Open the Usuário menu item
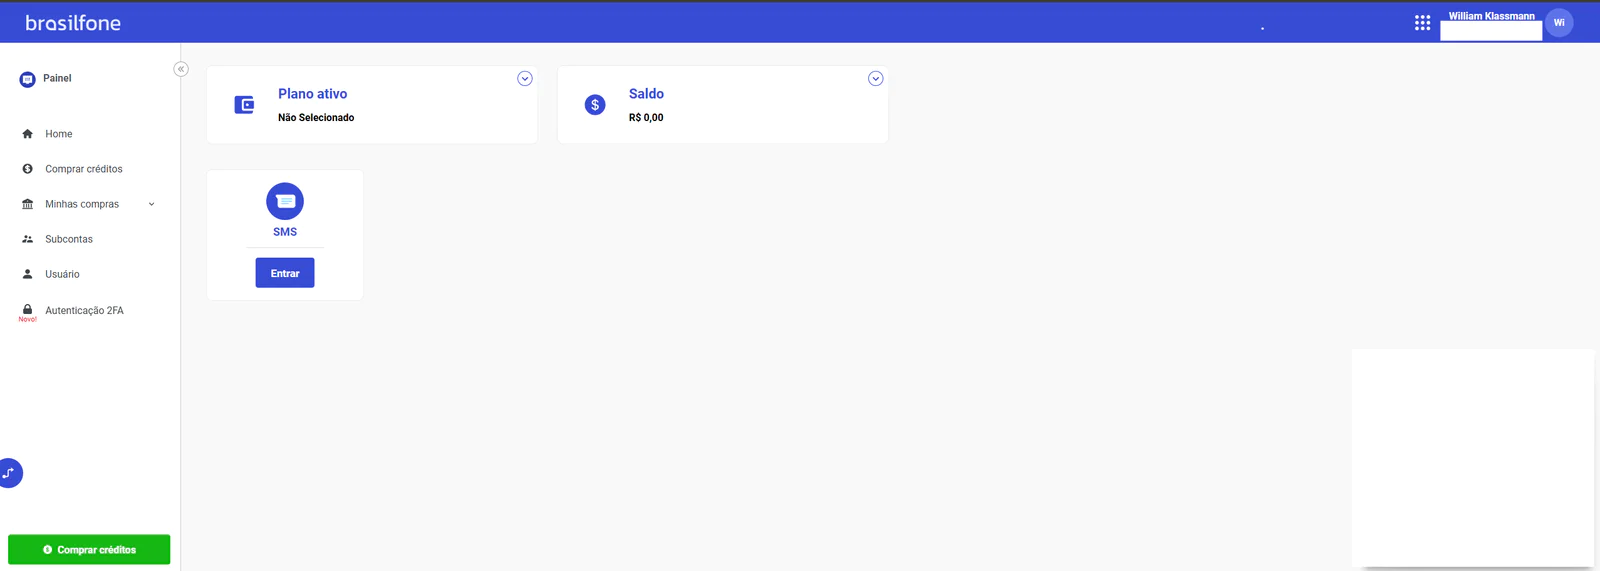Image resolution: width=1600 pixels, height=571 pixels. (62, 274)
